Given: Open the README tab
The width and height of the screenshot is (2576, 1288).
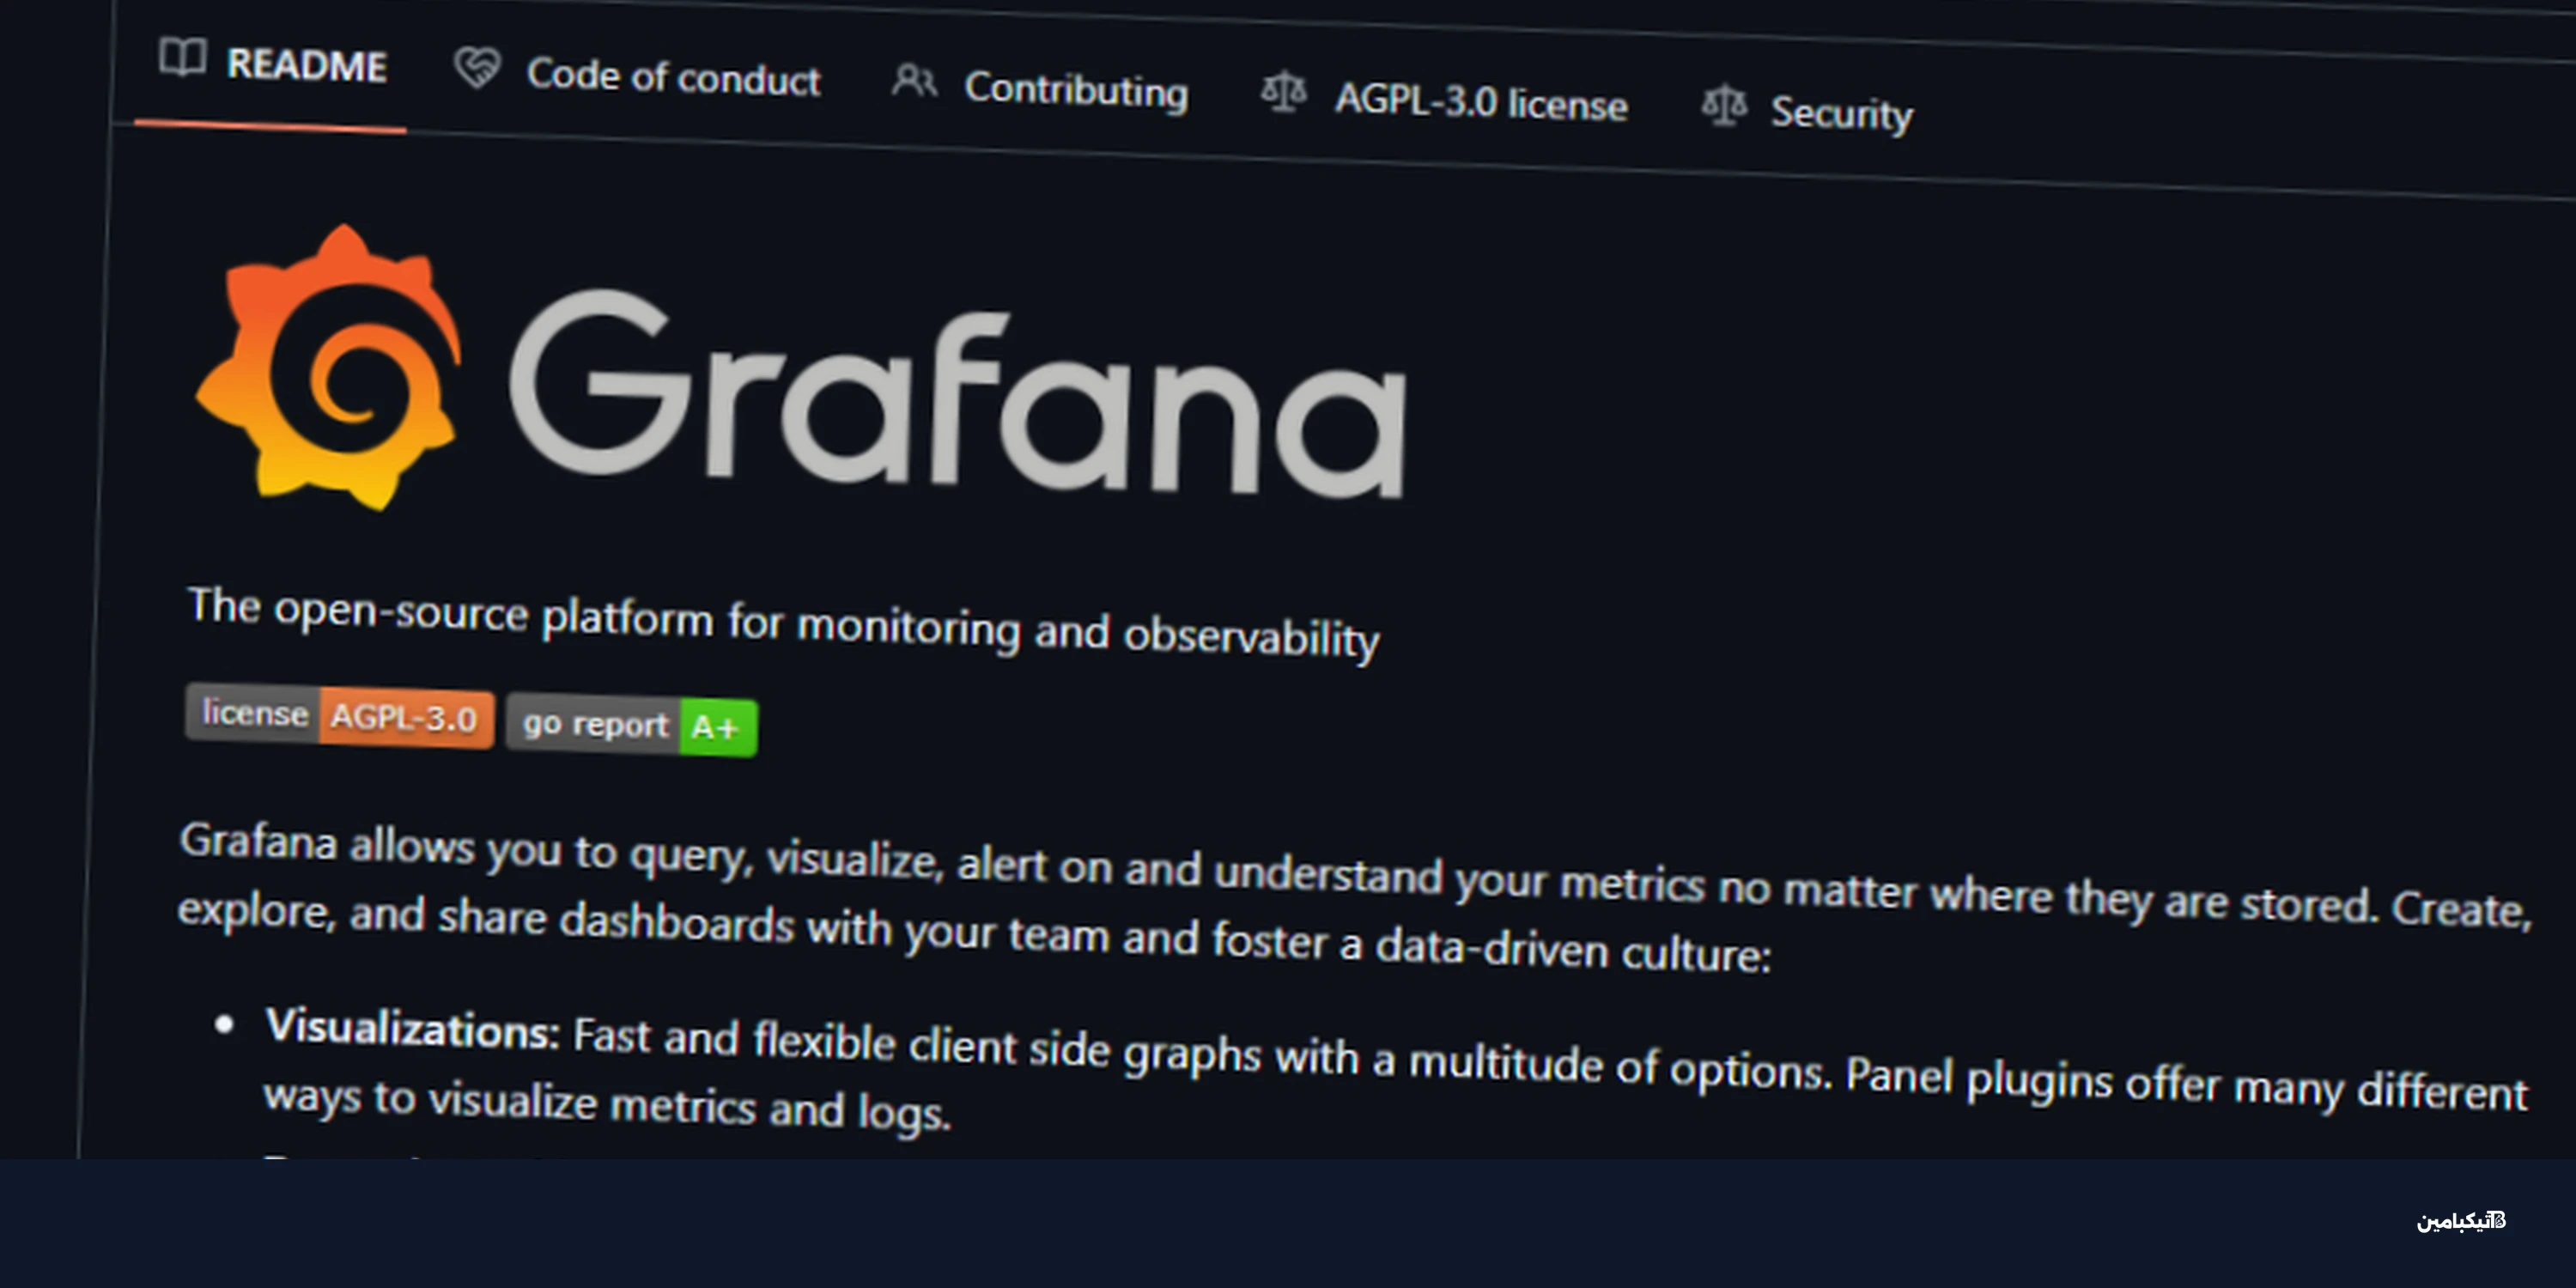Looking at the screenshot, I should (273, 63).
